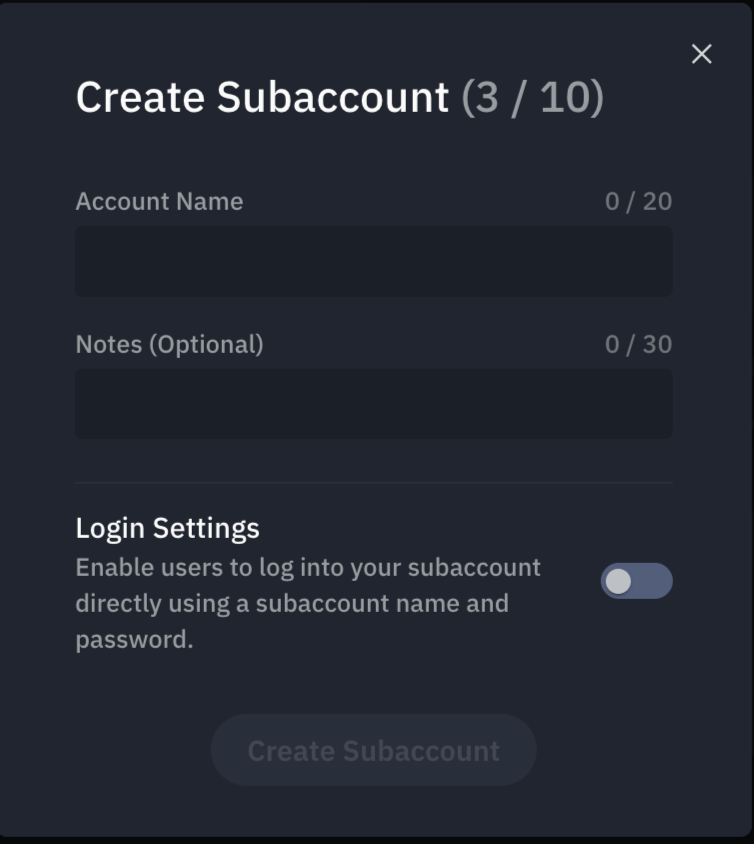754x844 pixels.
Task: Select the 0 / 30 character counter
Action: coord(638,344)
